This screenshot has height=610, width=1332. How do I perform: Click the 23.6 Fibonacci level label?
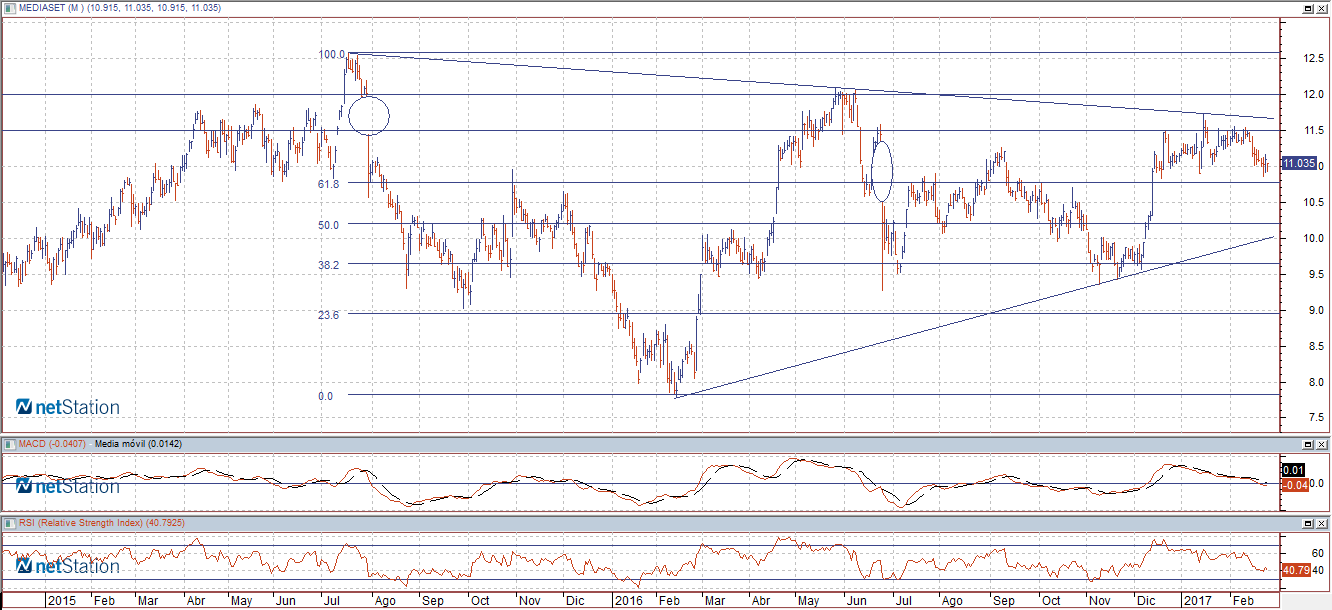[x=329, y=314]
